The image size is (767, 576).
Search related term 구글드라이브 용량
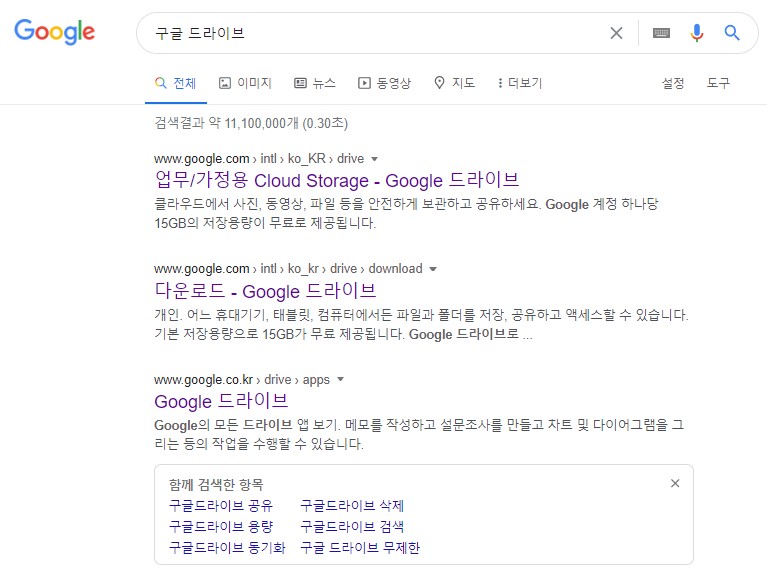[x=221, y=527]
